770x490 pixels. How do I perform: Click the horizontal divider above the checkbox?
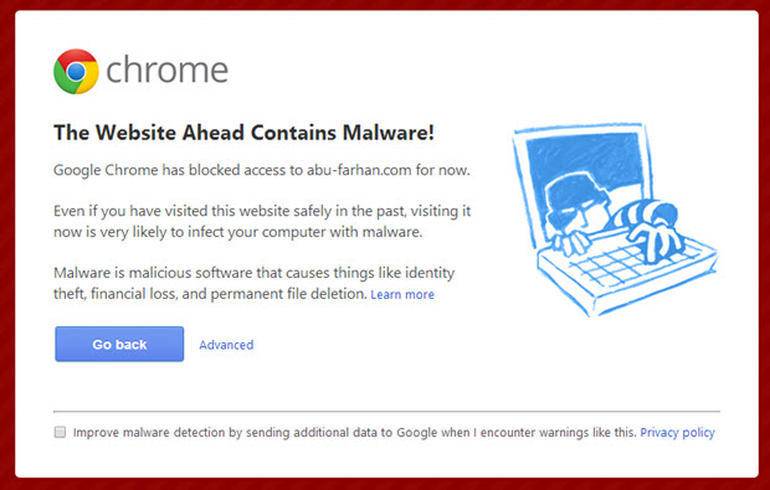point(386,411)
